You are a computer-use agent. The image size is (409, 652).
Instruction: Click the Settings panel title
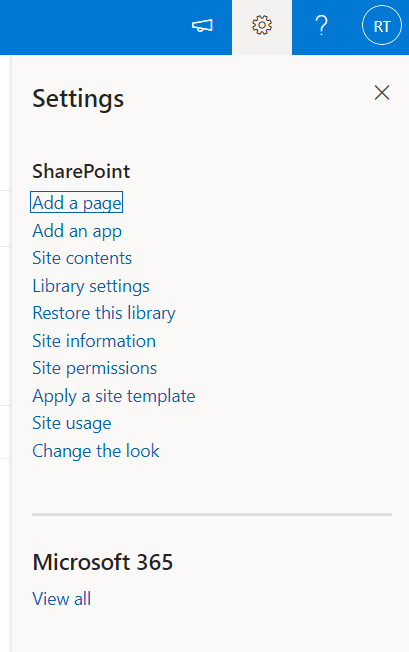78,99
